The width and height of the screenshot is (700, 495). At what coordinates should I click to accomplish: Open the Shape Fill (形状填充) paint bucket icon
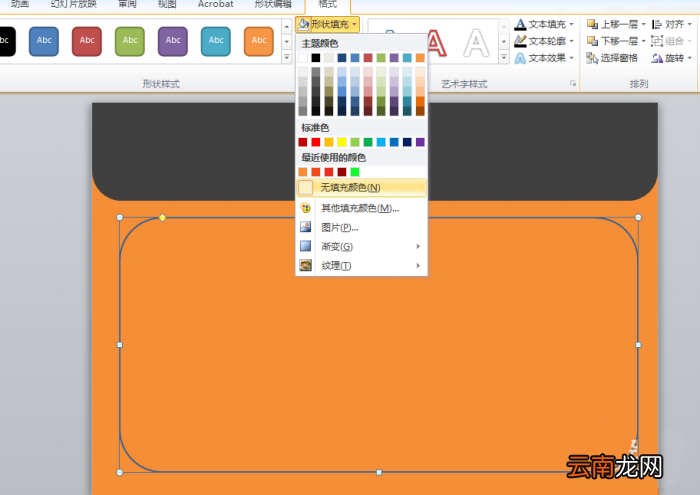click(303, 24)
